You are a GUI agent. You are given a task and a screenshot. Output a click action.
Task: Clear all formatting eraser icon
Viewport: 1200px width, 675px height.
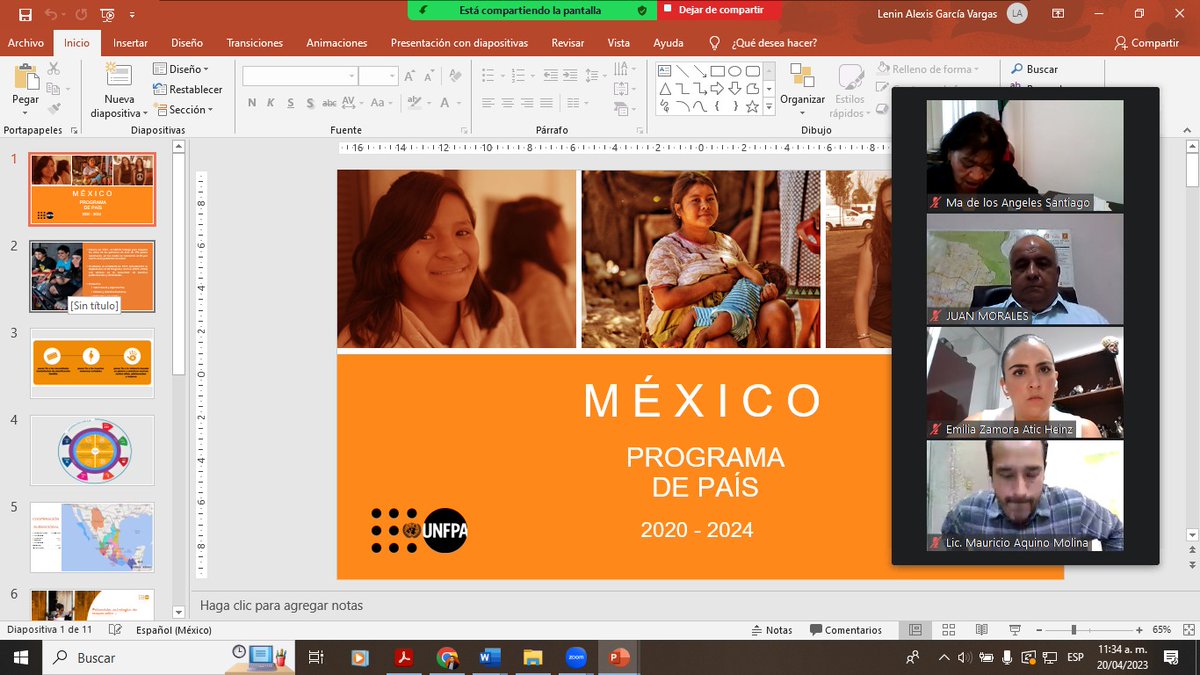pos(456,76)
